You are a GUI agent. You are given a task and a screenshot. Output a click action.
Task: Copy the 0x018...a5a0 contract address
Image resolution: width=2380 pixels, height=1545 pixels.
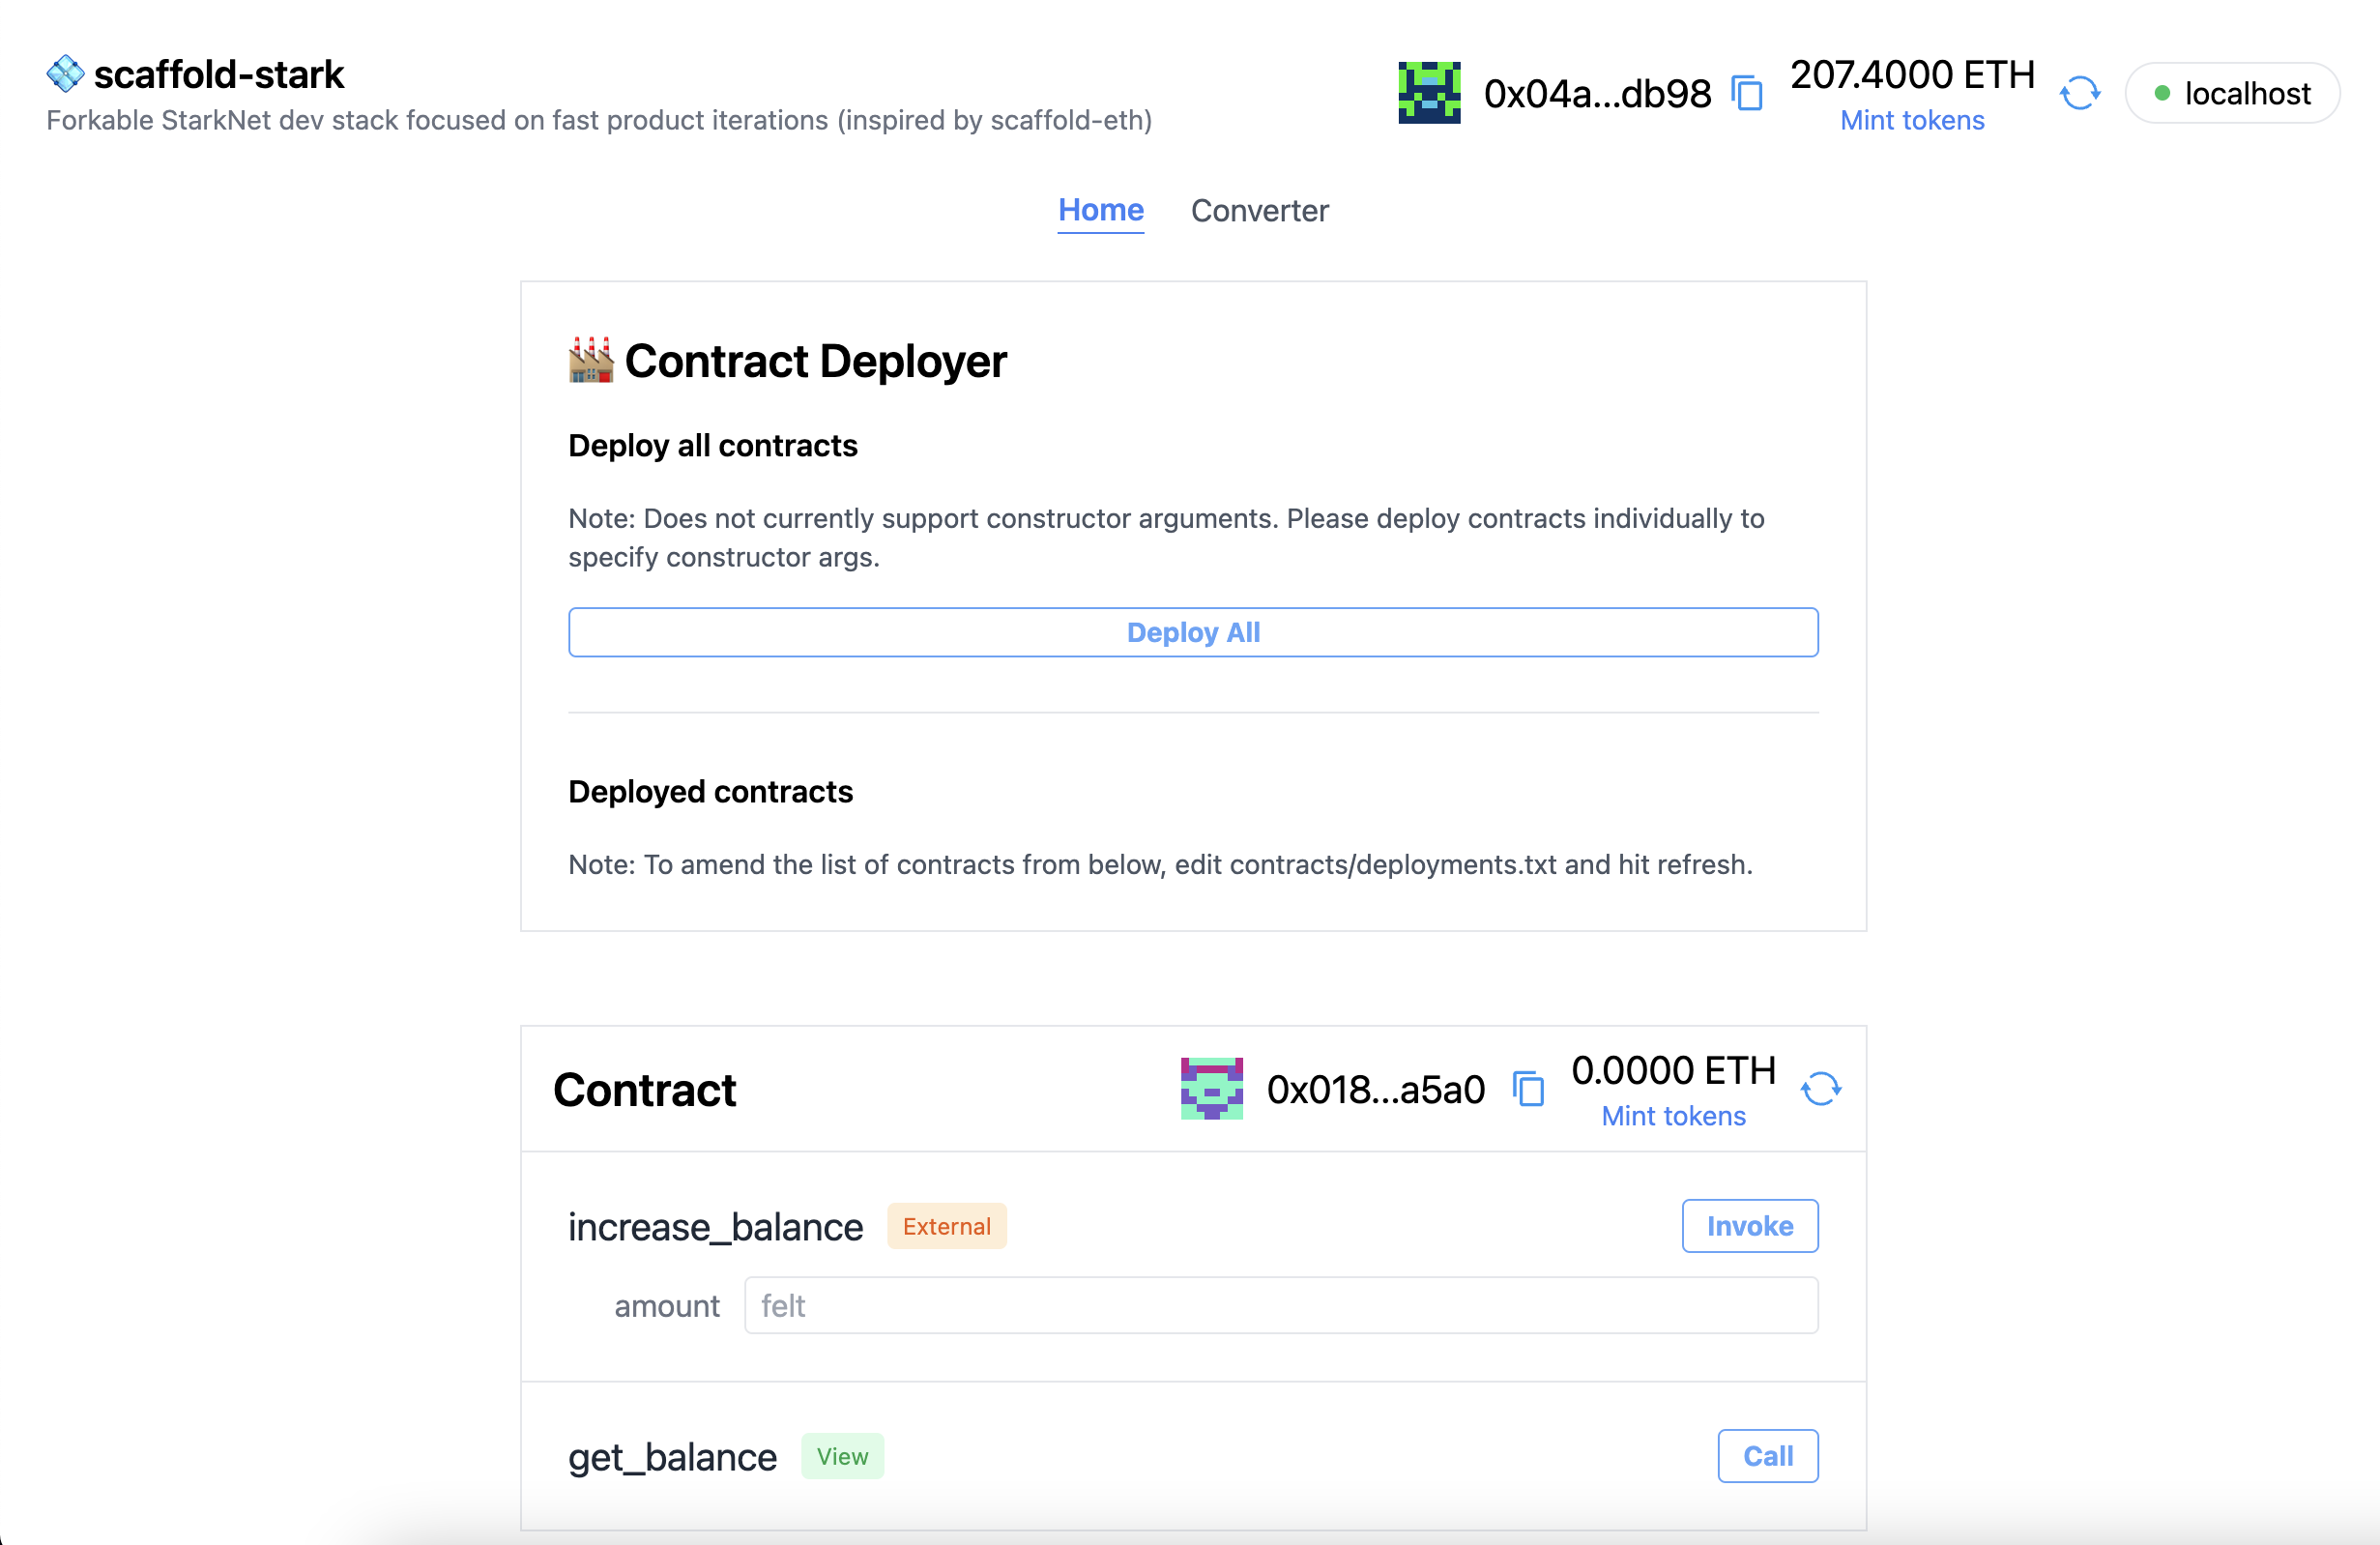[x=1527, y=1089]
